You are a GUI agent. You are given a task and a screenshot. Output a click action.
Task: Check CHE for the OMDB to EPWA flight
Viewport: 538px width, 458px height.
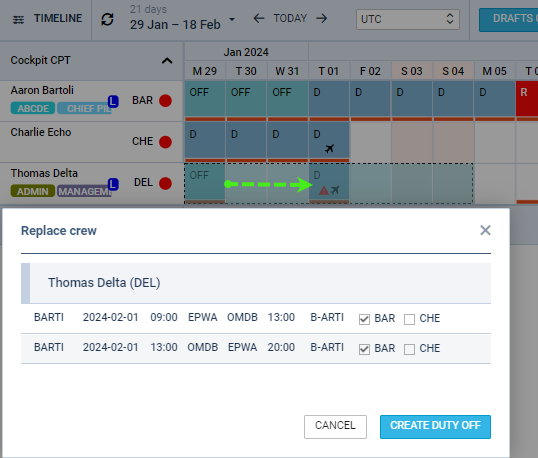tap(409, 350)
